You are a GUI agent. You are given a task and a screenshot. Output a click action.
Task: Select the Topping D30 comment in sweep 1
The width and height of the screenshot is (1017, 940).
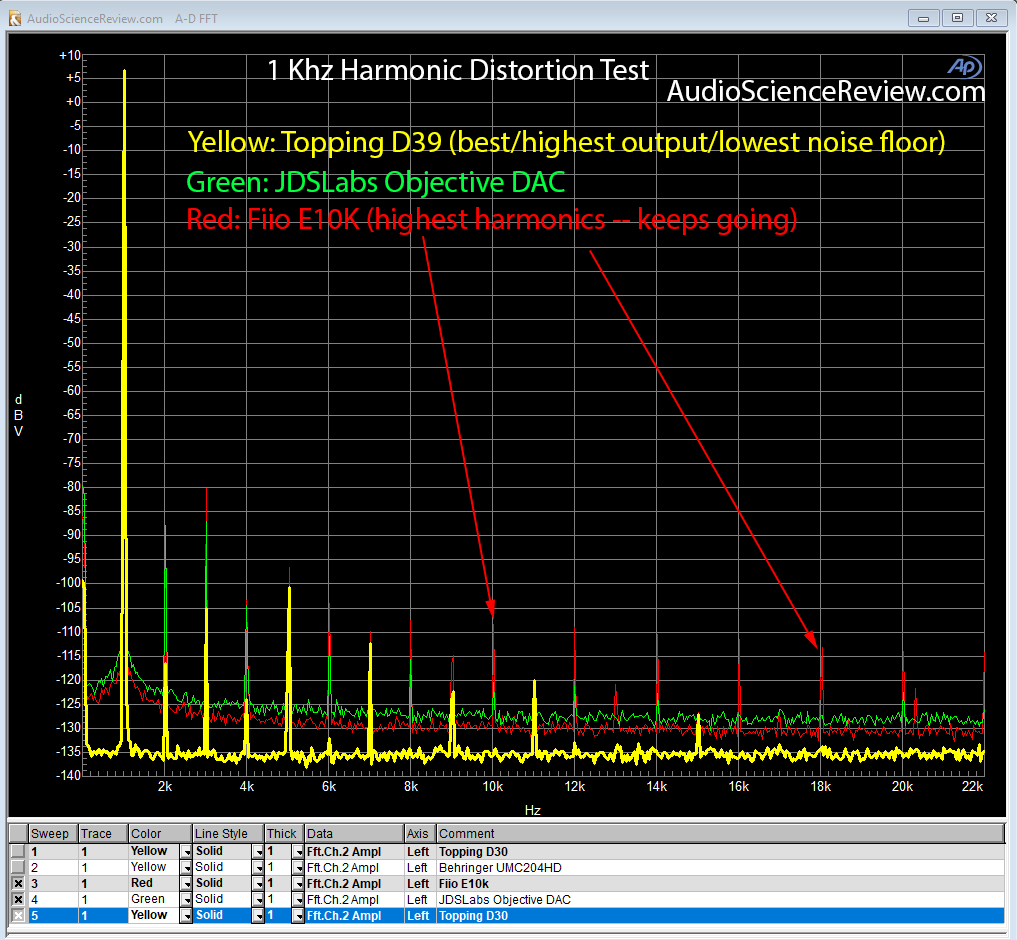click(721, 852)
